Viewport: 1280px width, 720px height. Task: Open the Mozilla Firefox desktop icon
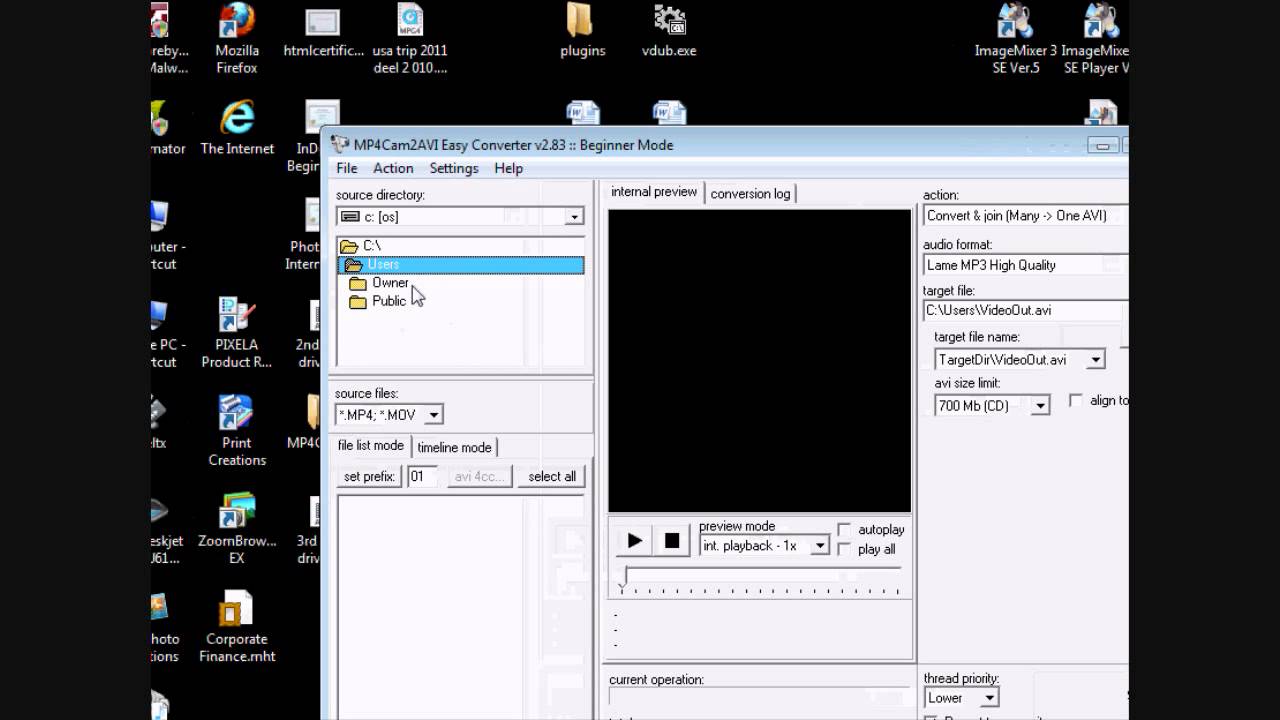236,40
